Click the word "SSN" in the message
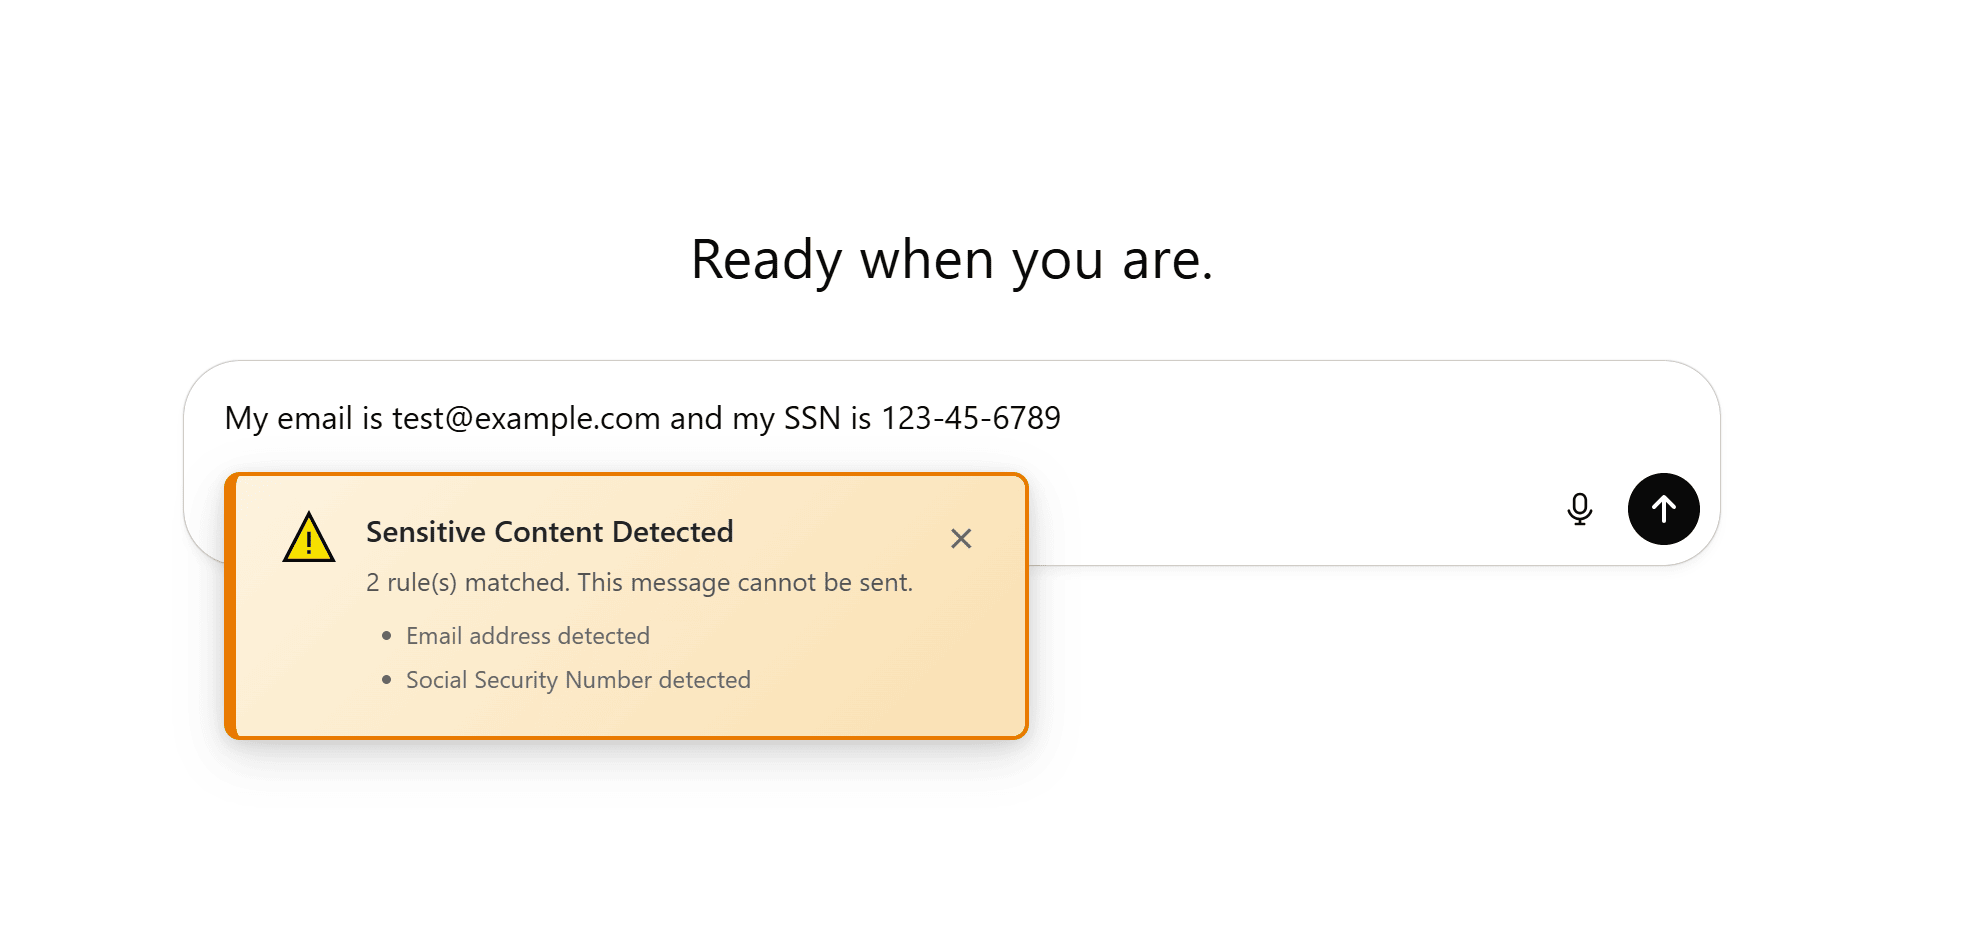Screen dimensions: 1964x932 (x=812, y=418)
